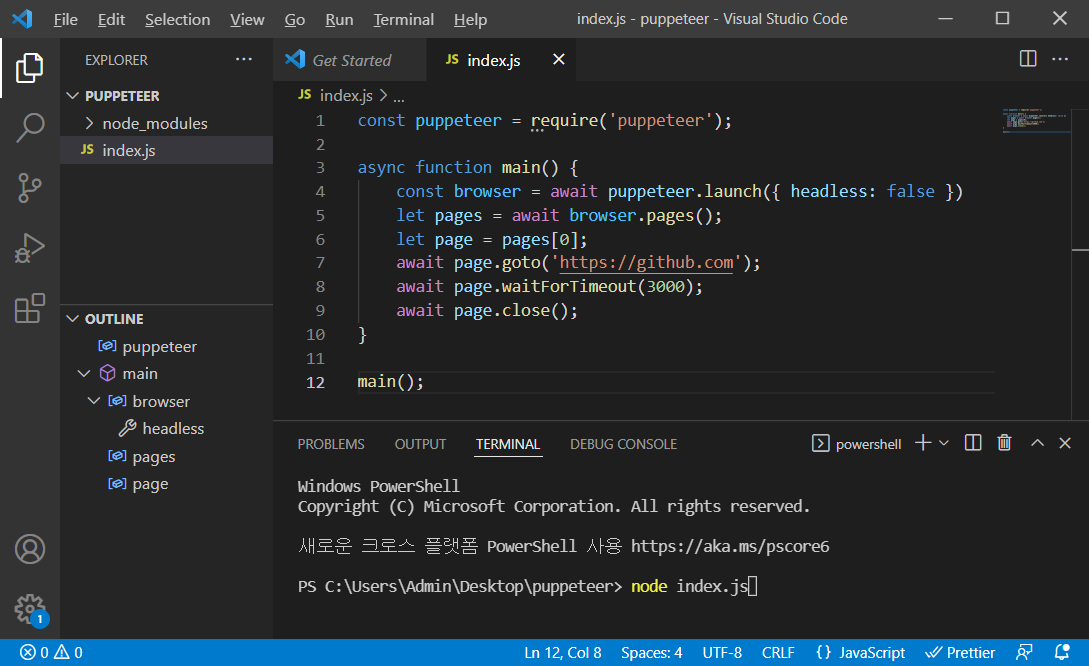Screen dimensions: 1089x666
Task: Open the View menu
Action: coord(247,19)
